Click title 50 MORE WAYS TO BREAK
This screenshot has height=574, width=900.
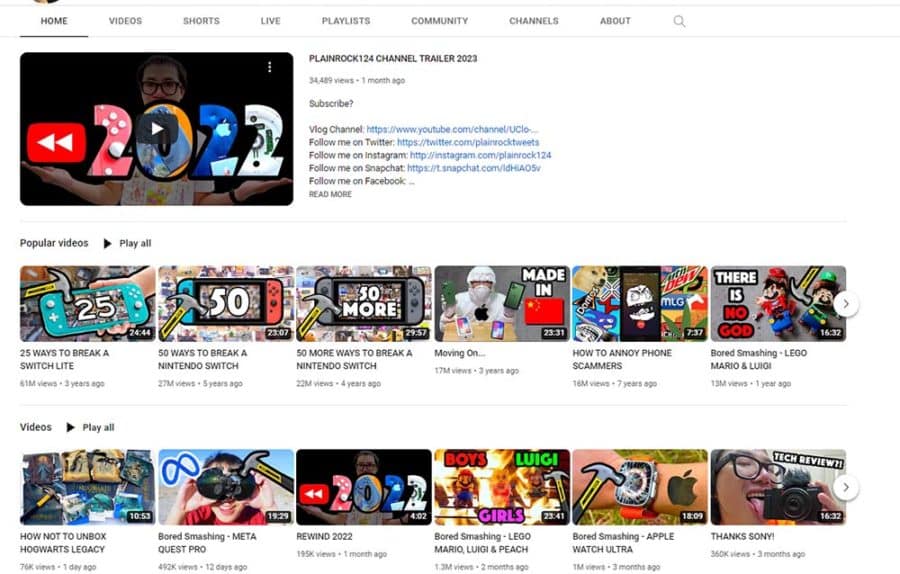pyautogui.click(x=354, y=359)
